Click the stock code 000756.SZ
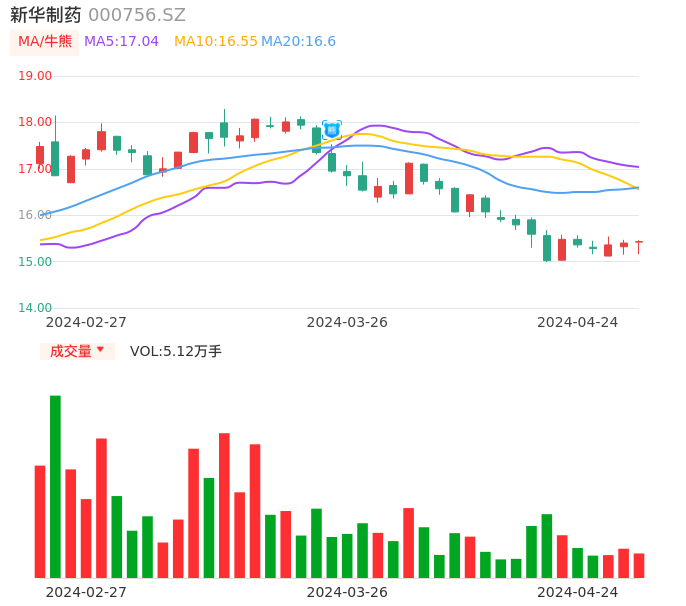This screenshot has width=686, height=606. point(137,15)
